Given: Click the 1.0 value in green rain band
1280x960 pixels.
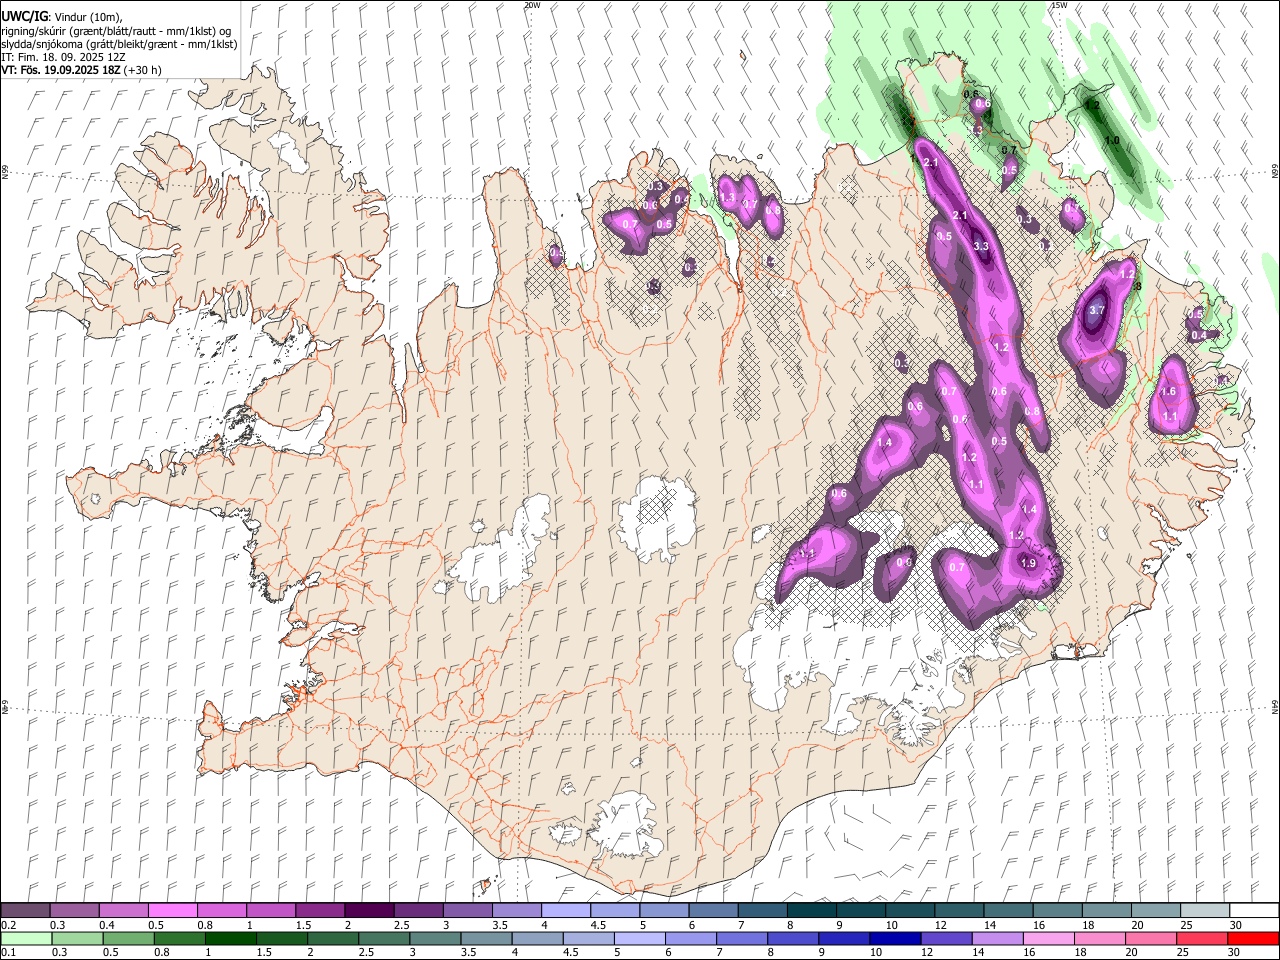Looking at the screenshot, I should (1112, 141).
